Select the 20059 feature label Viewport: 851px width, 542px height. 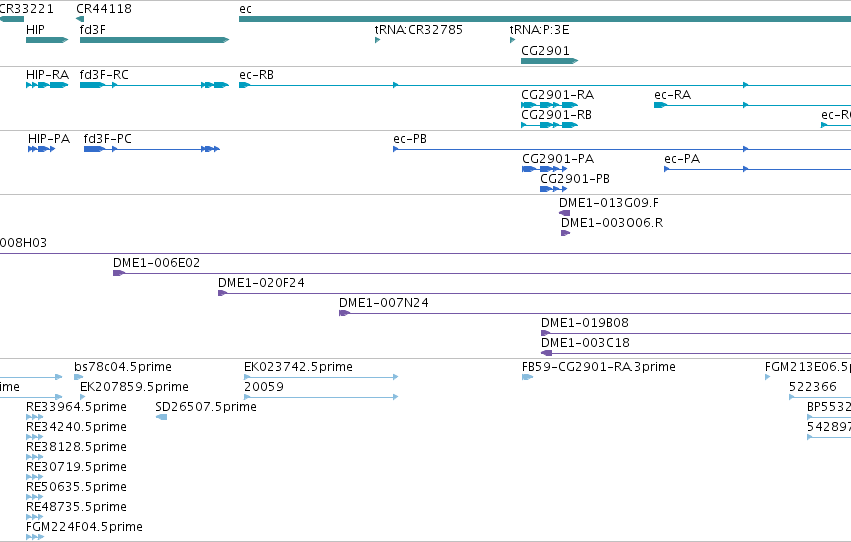[264, 387]
